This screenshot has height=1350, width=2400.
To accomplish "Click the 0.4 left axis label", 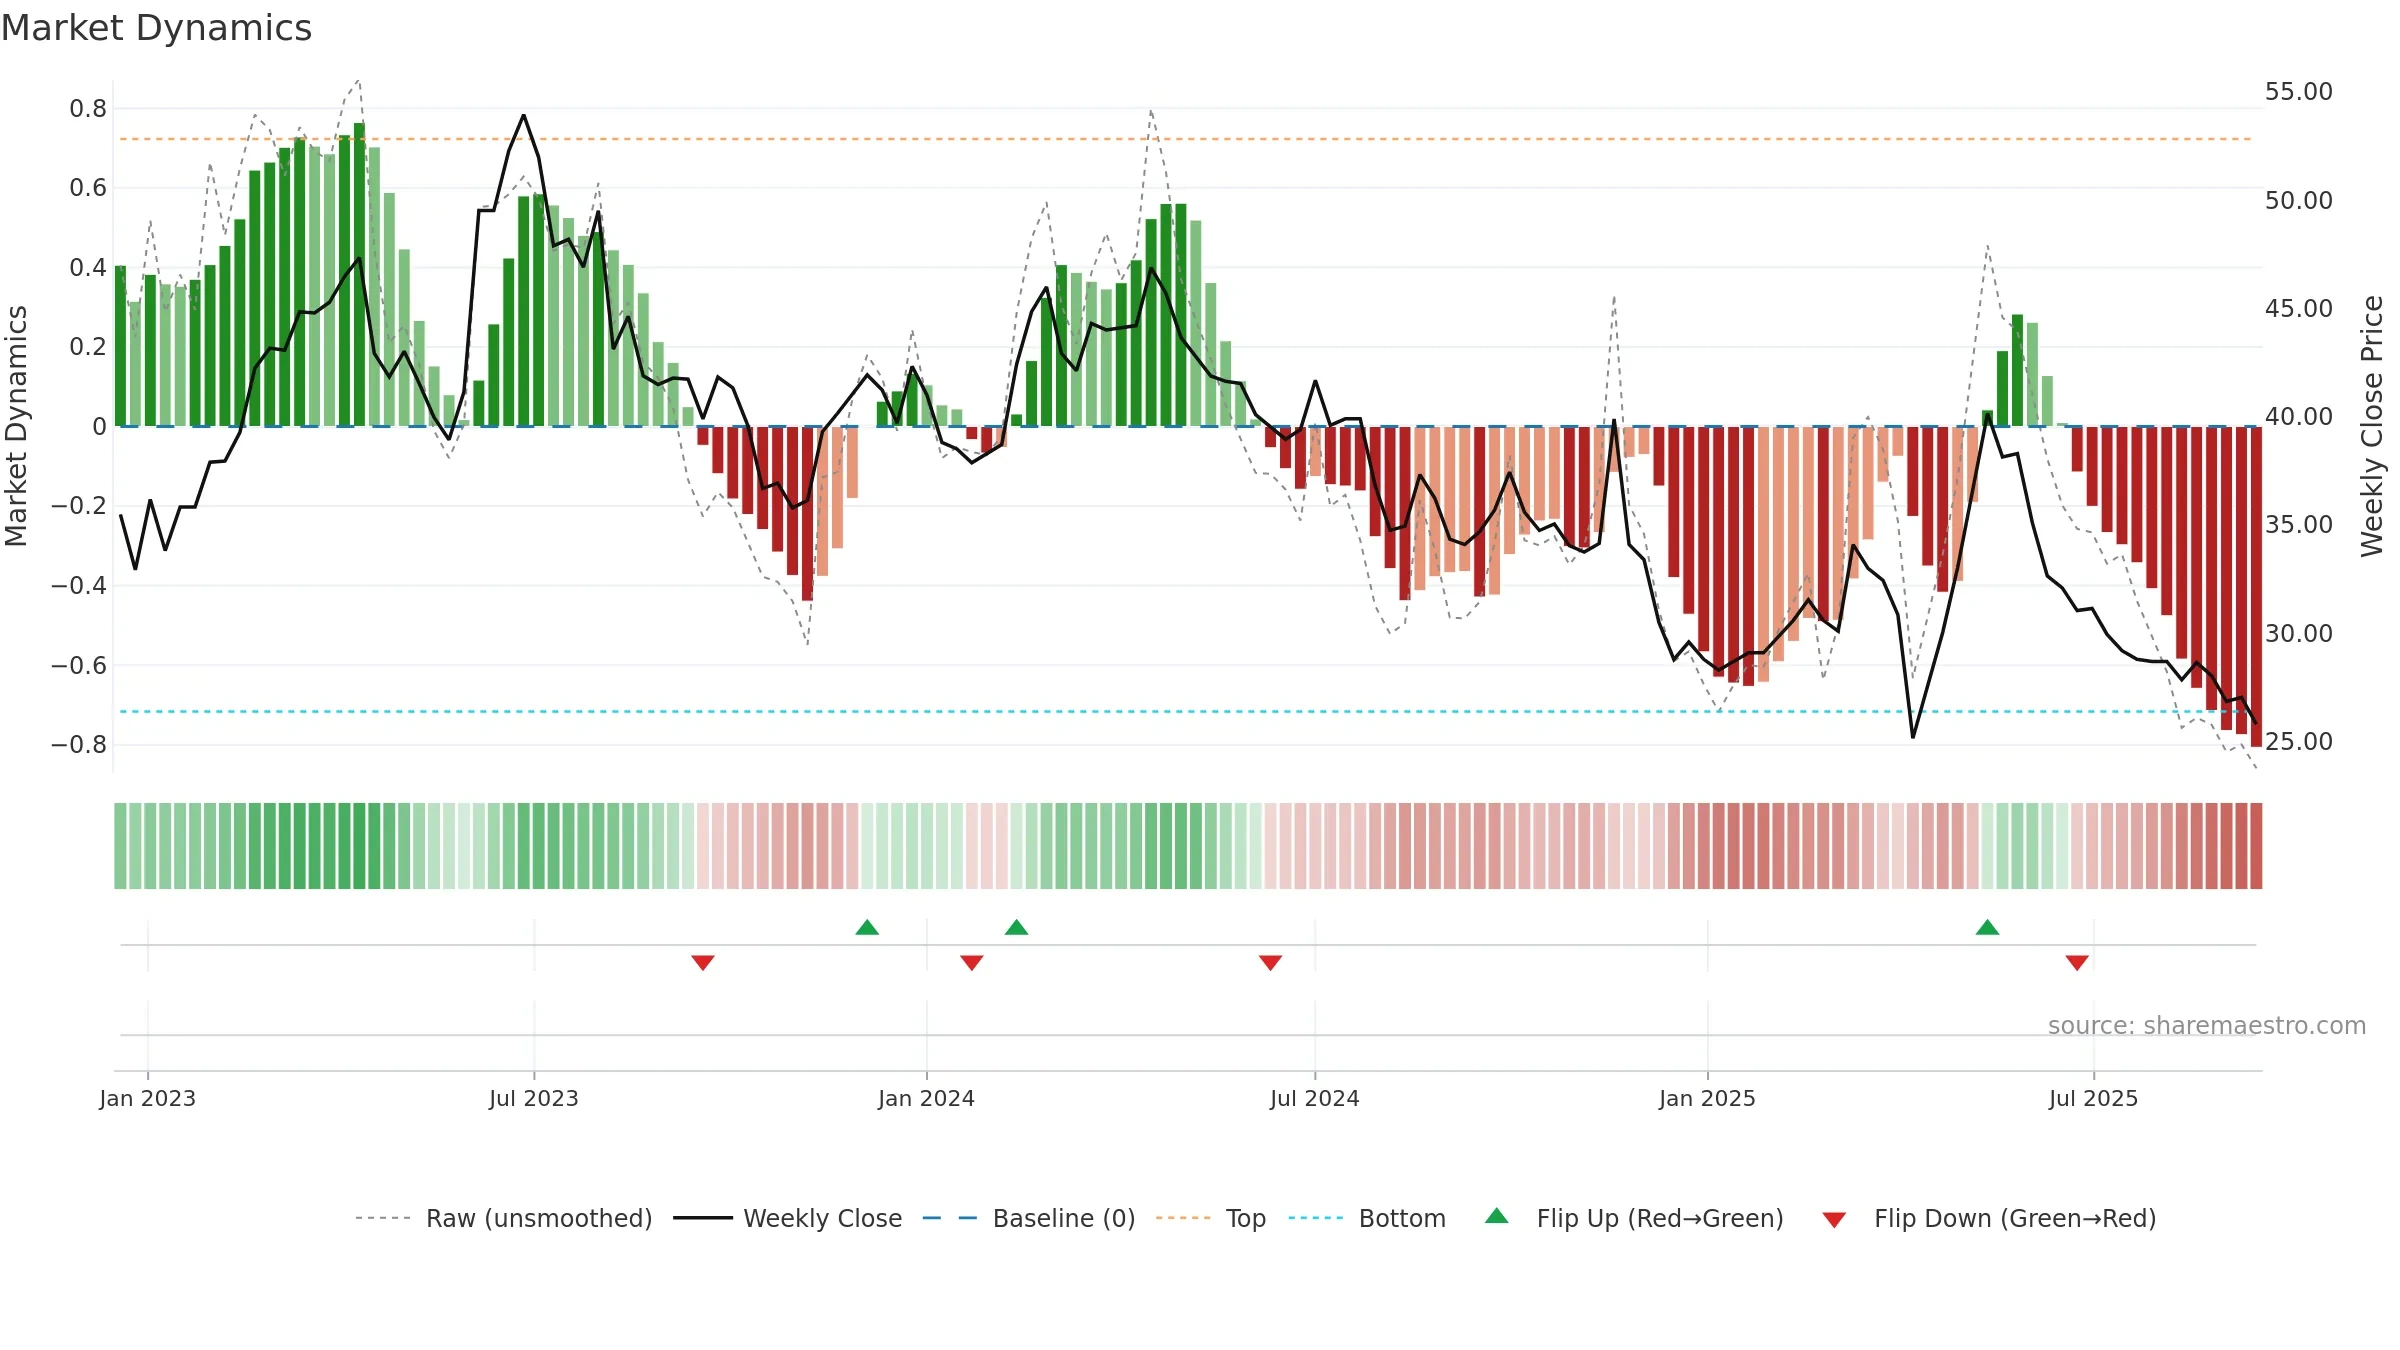I will [x=88, y=267].
